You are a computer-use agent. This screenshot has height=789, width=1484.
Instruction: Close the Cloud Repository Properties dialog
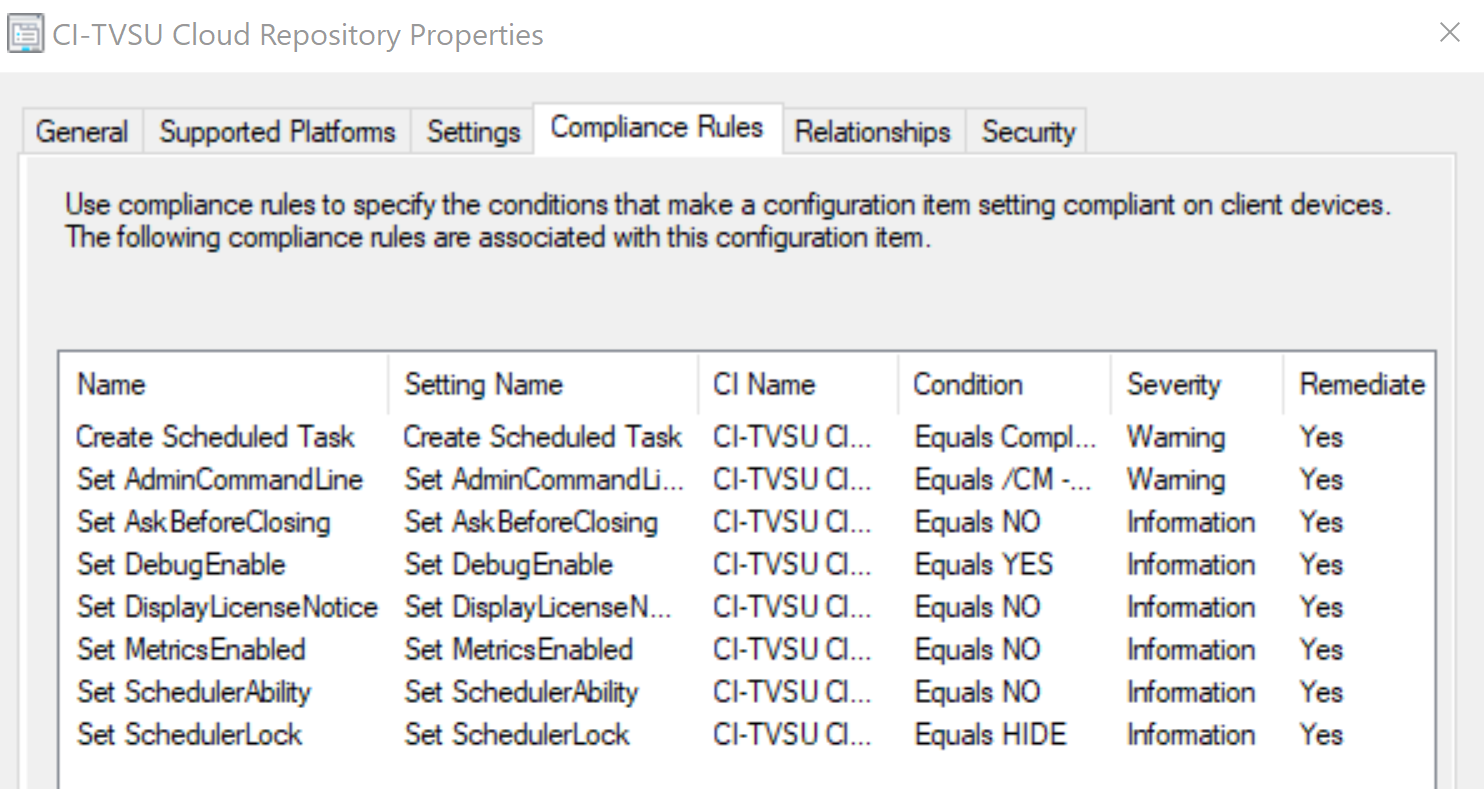(1449, 33)
